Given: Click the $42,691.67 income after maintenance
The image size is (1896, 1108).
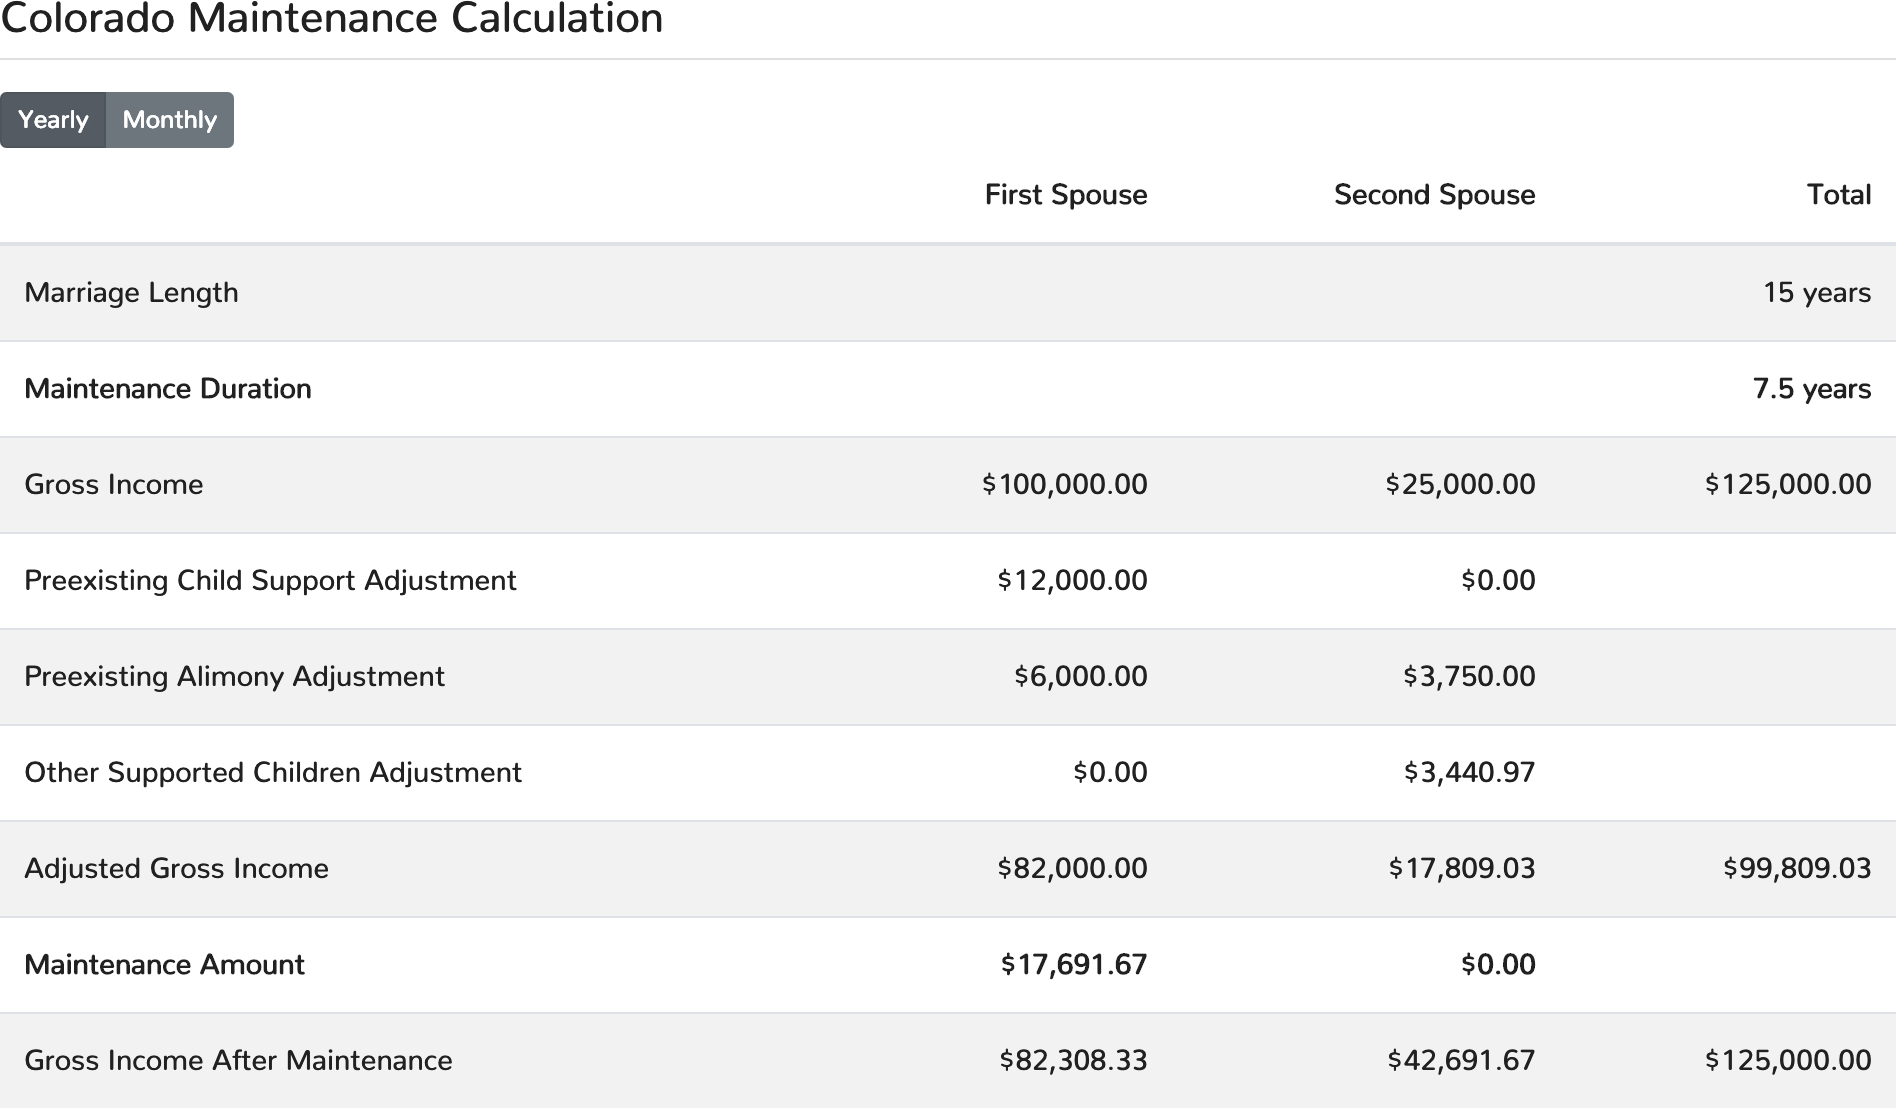Looking at the screenshot, I should pyautogui.click(x=1460, y=1061).
